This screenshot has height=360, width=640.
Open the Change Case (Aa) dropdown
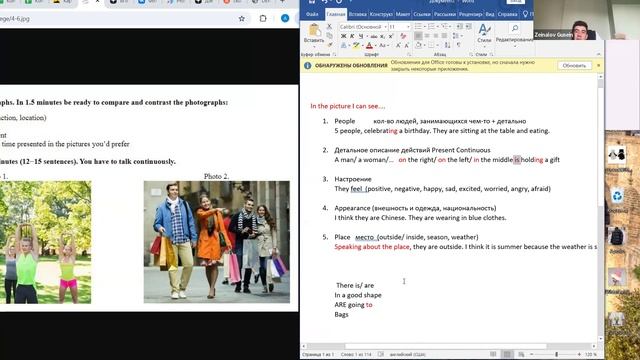(x=383, y=45)
